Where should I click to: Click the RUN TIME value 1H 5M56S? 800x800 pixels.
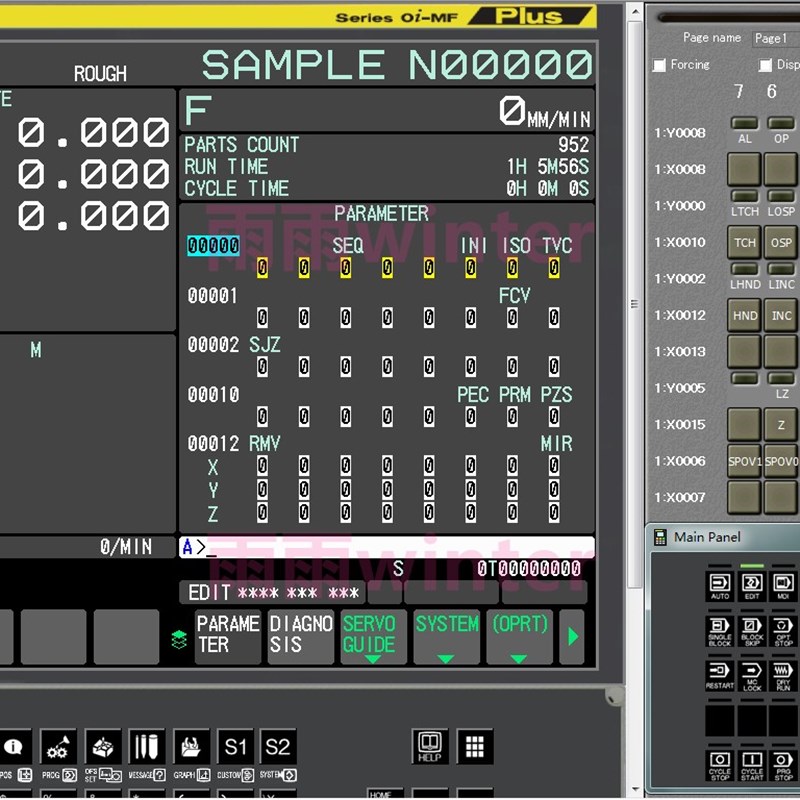click(x=548, y=167)
